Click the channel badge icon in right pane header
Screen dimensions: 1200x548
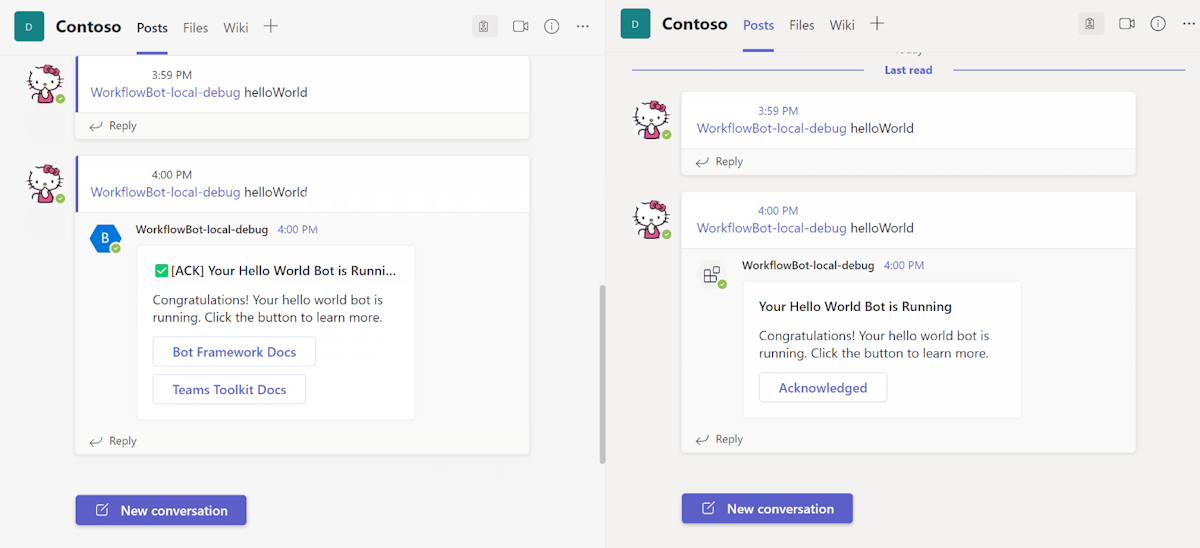coord(1091,24)
